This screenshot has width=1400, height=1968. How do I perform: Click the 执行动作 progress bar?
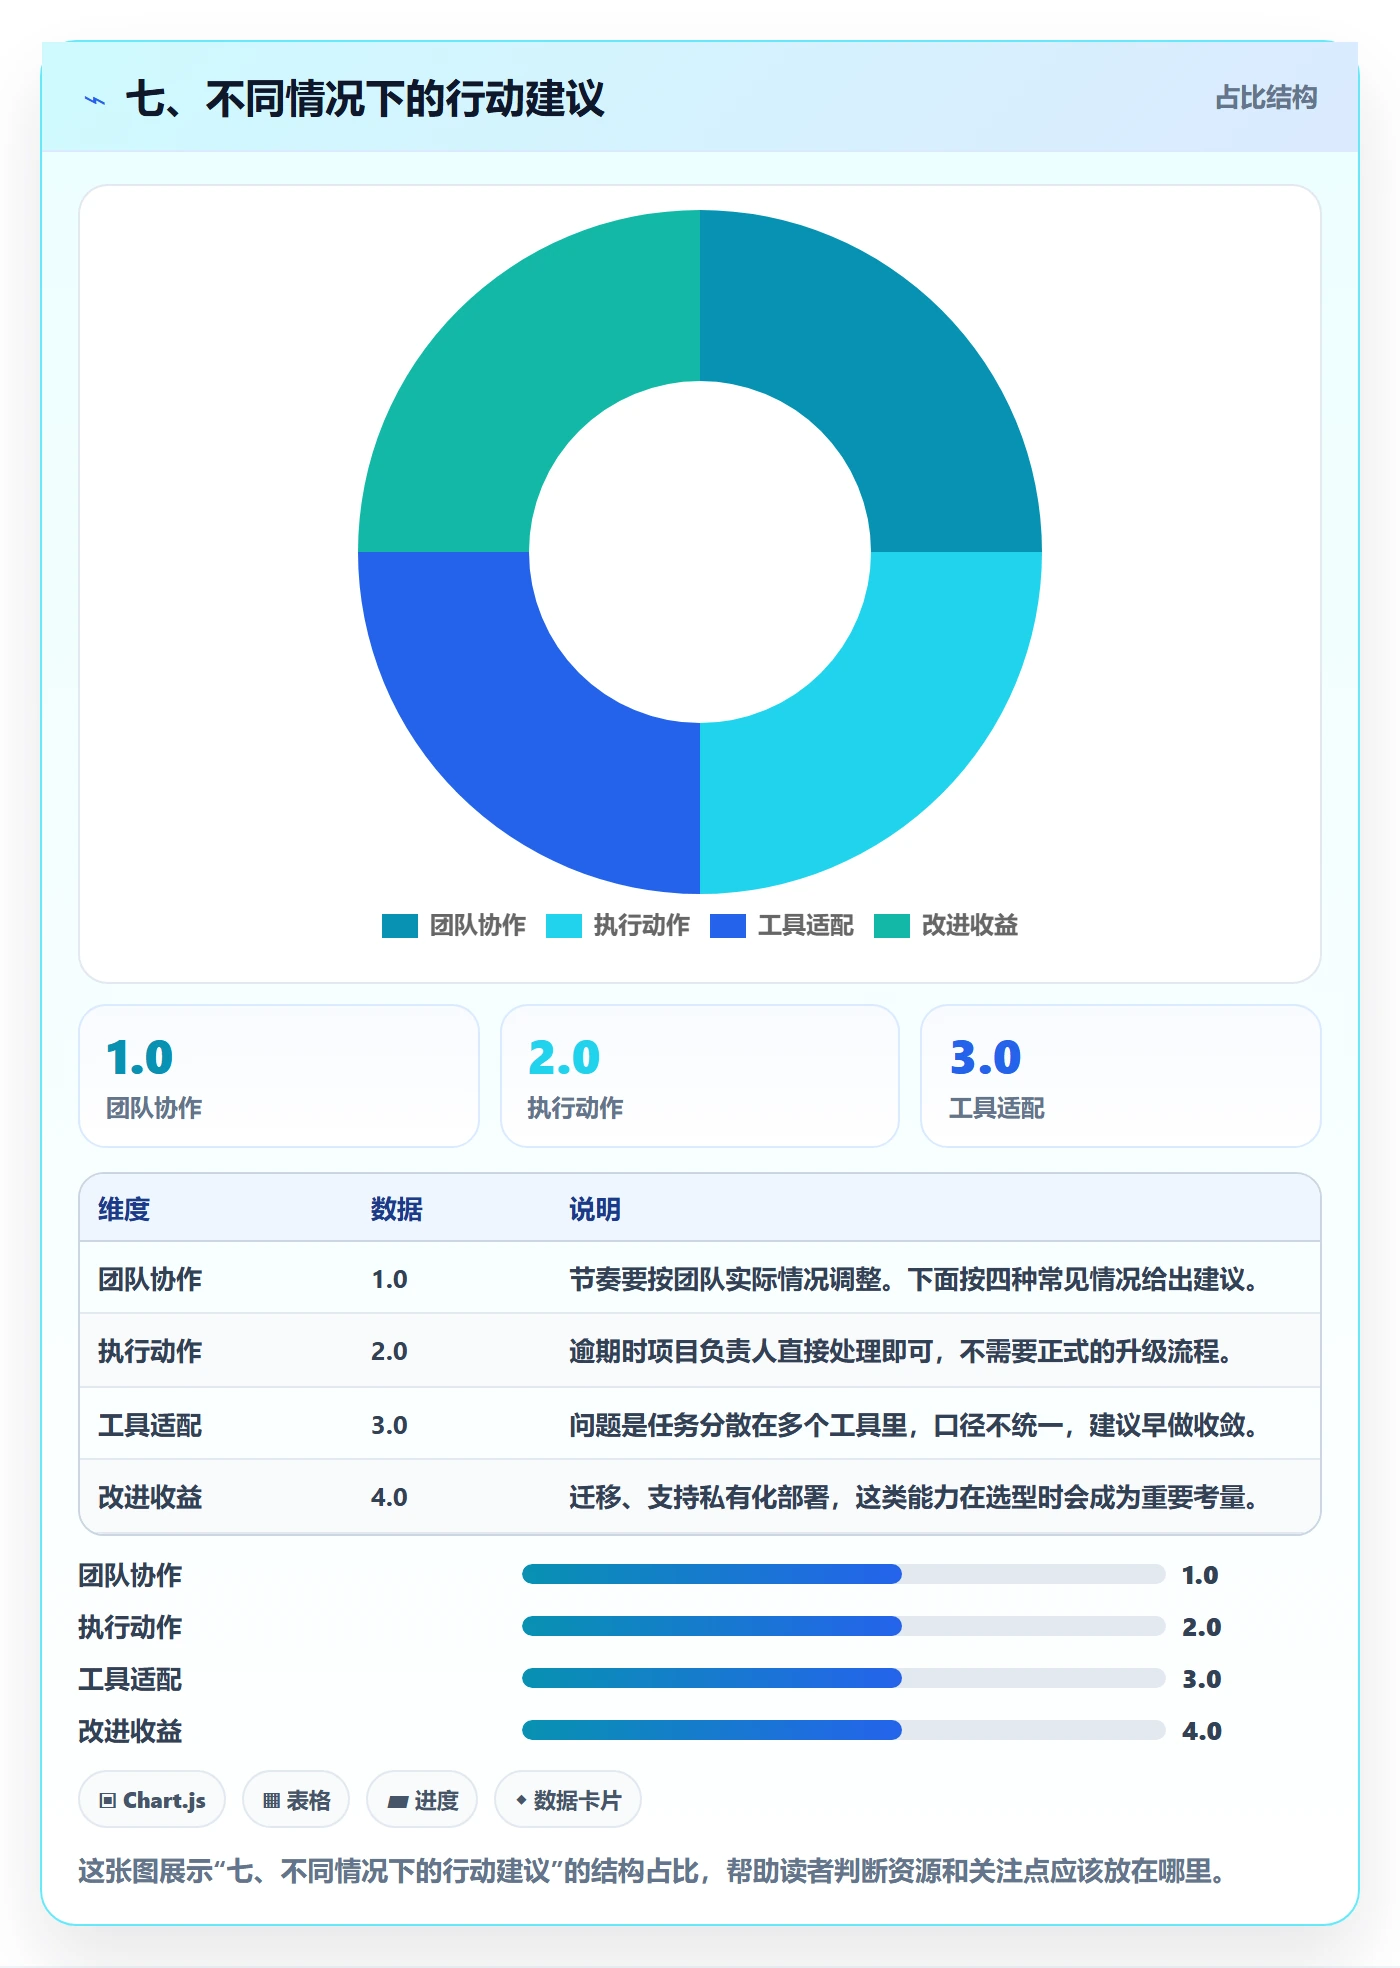843,1627
